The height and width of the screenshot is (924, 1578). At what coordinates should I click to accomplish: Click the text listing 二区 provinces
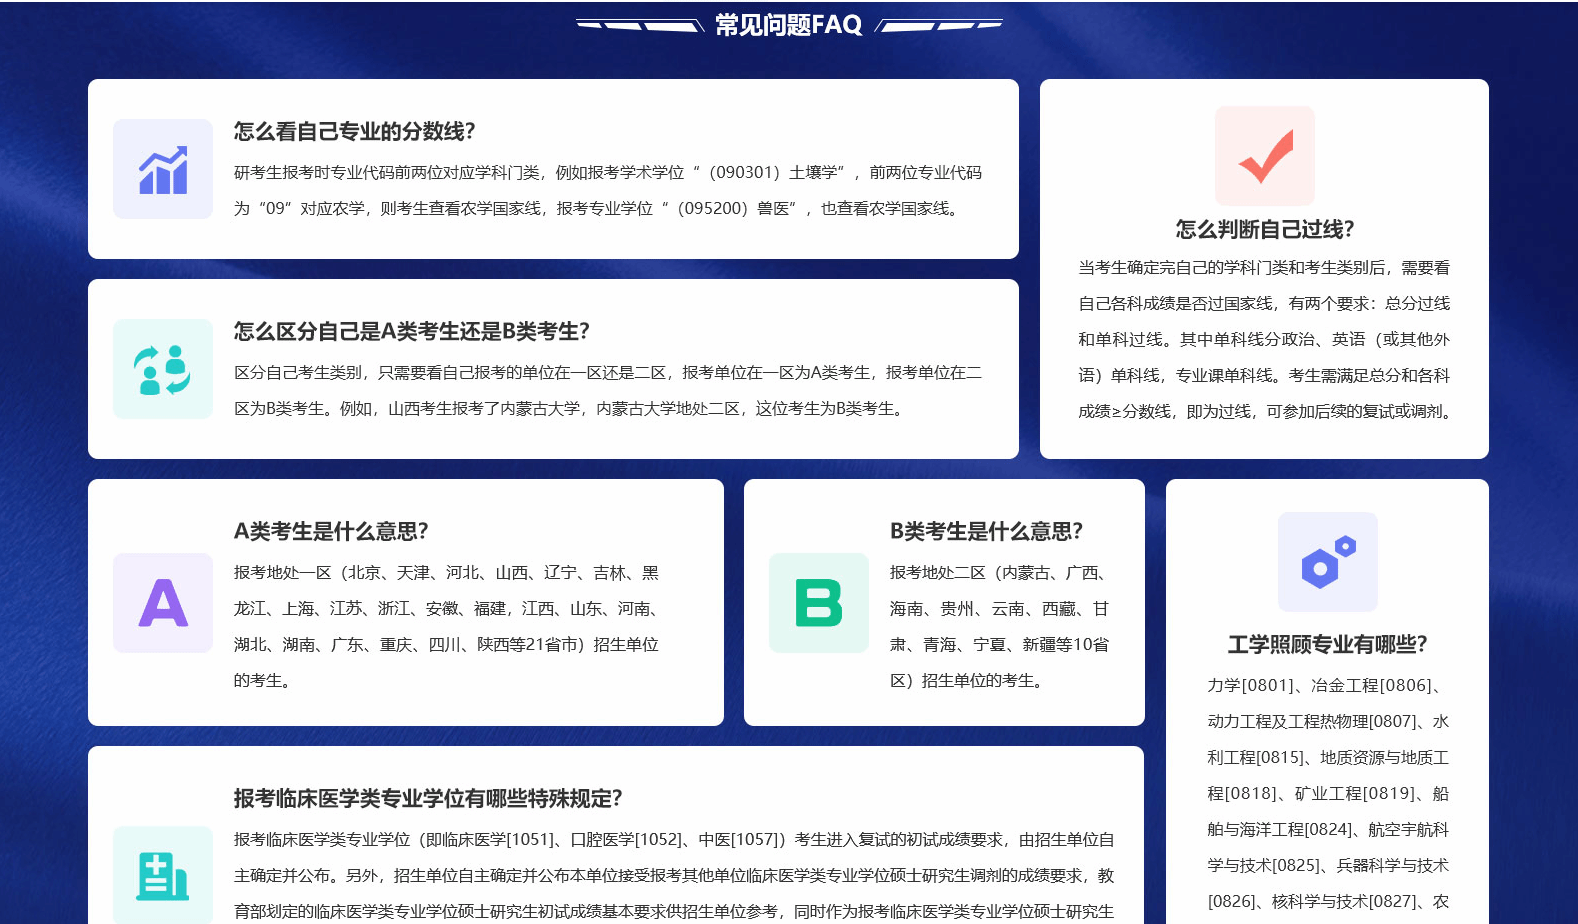(1000, 626)
